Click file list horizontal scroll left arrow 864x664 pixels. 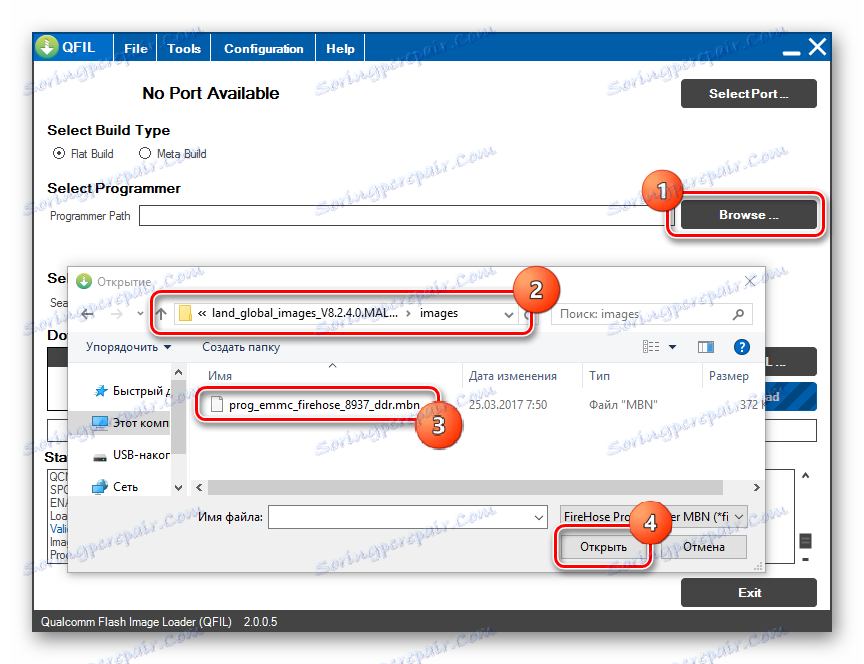pyautogui.click(x=199, y=488)
